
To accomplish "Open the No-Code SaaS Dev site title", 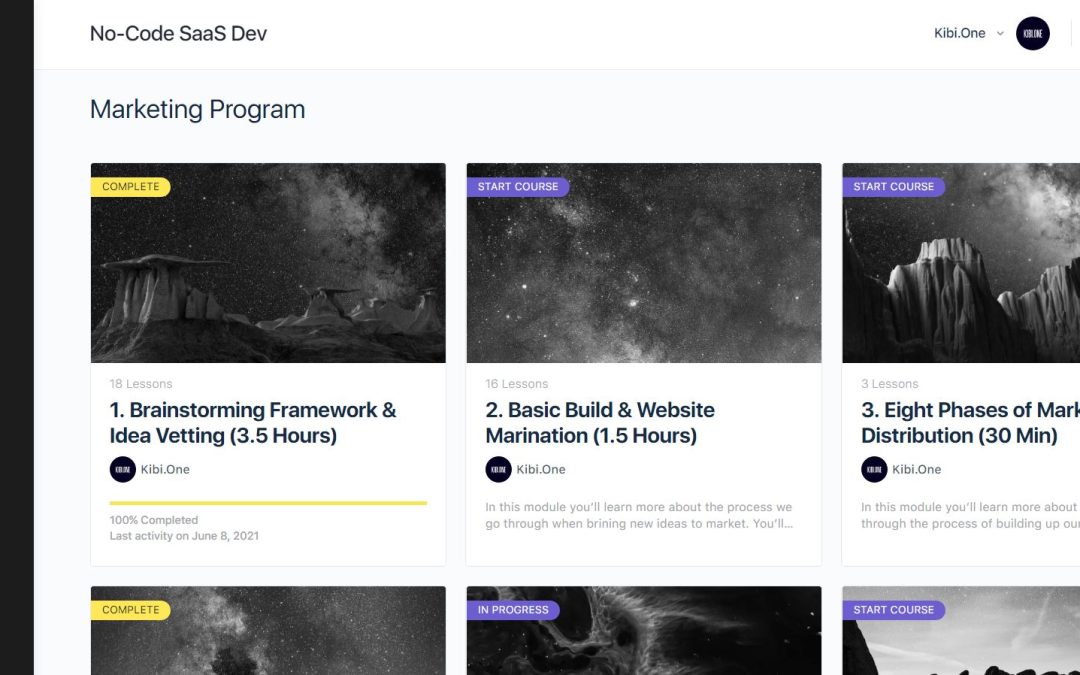I will click(x=178, y=33).
